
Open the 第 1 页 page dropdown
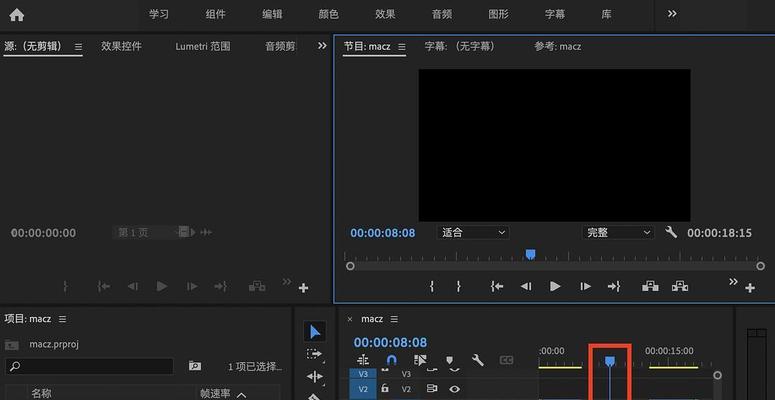point(151,232)
